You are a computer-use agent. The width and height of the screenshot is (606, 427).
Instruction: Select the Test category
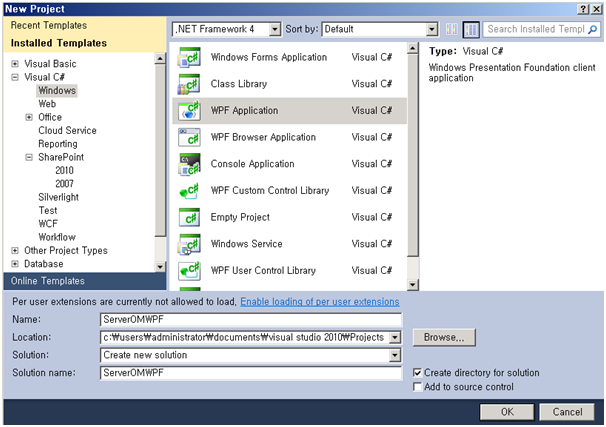[48, 211]
